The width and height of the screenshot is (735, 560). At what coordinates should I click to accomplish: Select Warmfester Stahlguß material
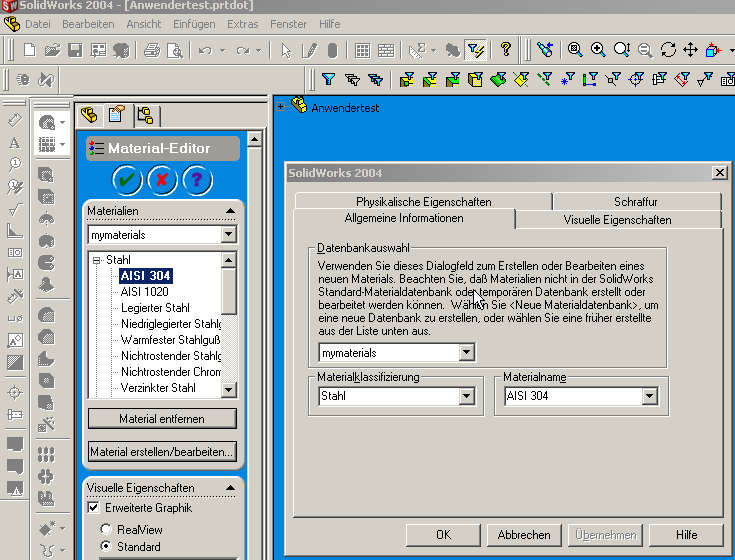[171, 339]
